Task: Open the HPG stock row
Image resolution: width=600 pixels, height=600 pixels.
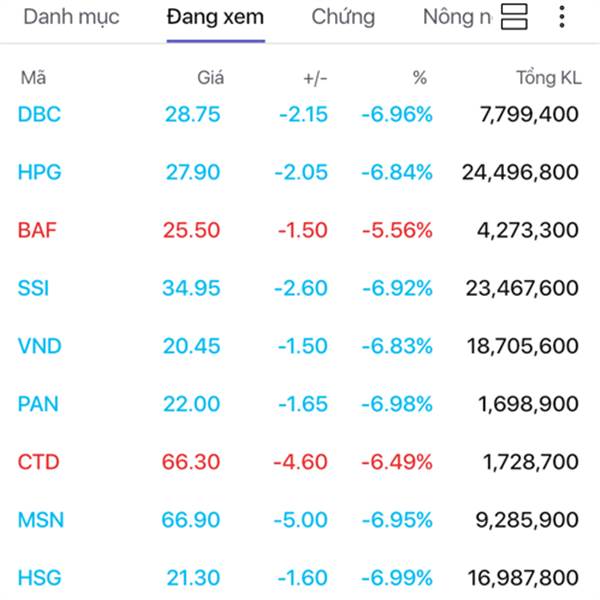Action: click(x=298, y=172)
